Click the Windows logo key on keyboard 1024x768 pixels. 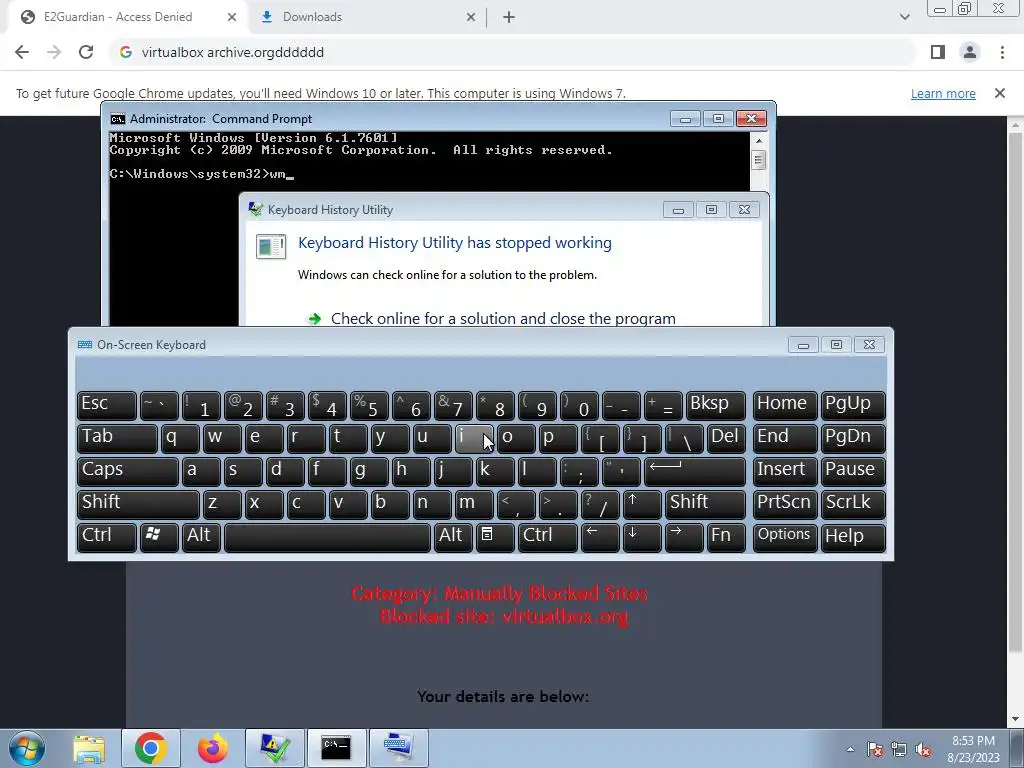click(159, 537)
